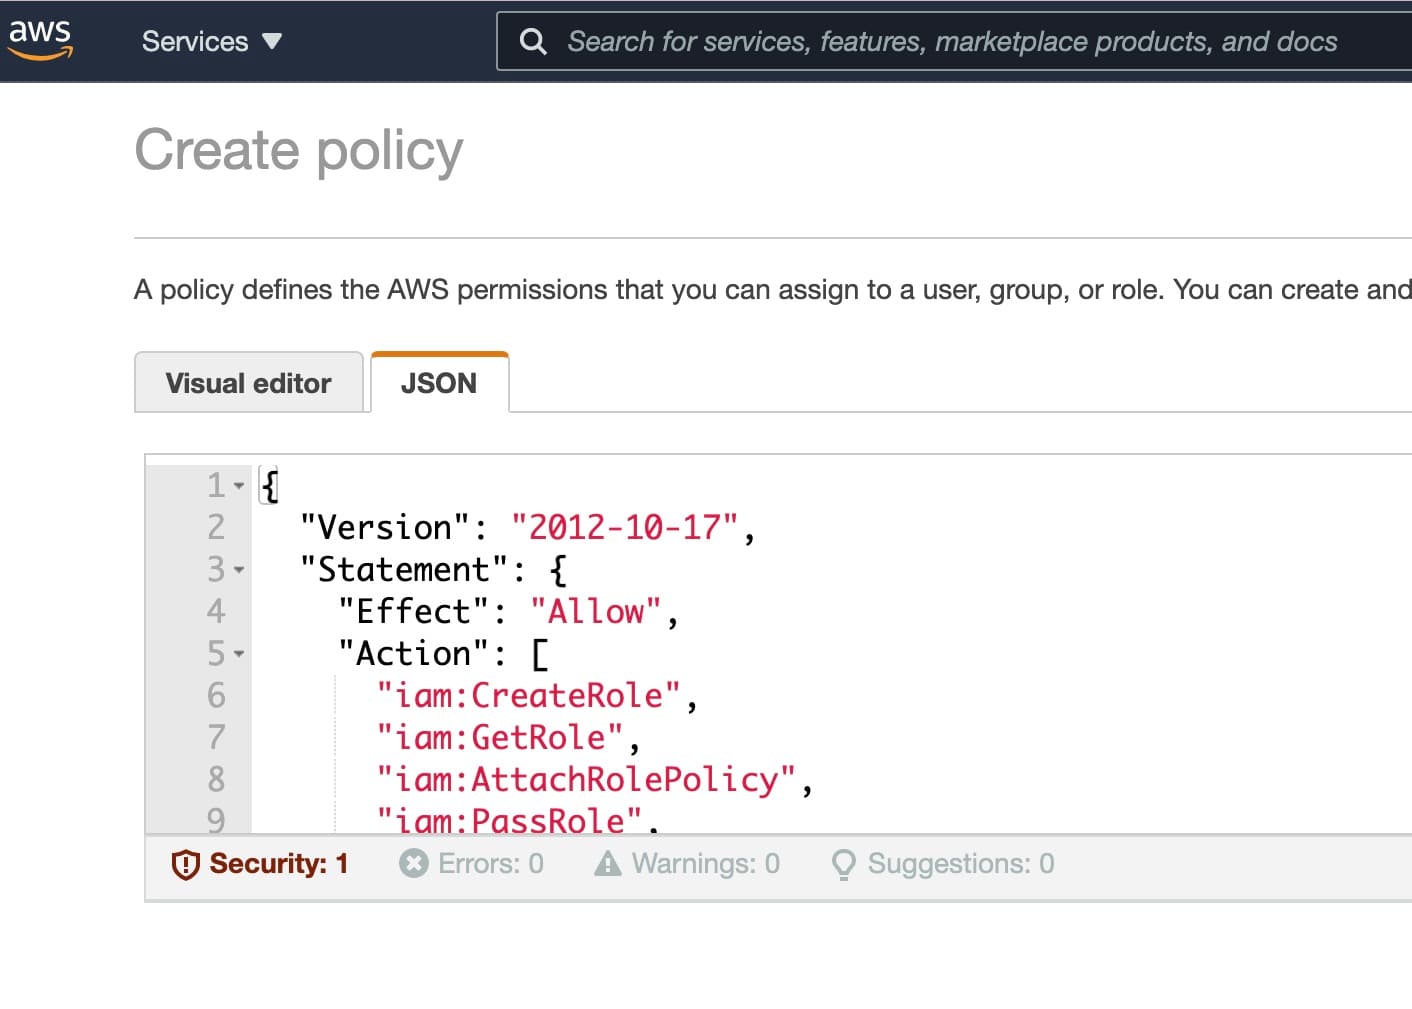The image size is (1412, 1009).
Task: Click line number 2 in gutter
Action: 216,527
